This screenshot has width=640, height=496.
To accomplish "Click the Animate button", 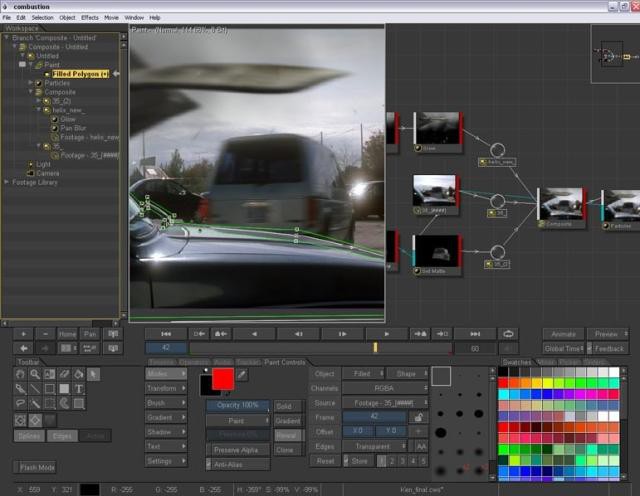I will (x=563, y=334).
